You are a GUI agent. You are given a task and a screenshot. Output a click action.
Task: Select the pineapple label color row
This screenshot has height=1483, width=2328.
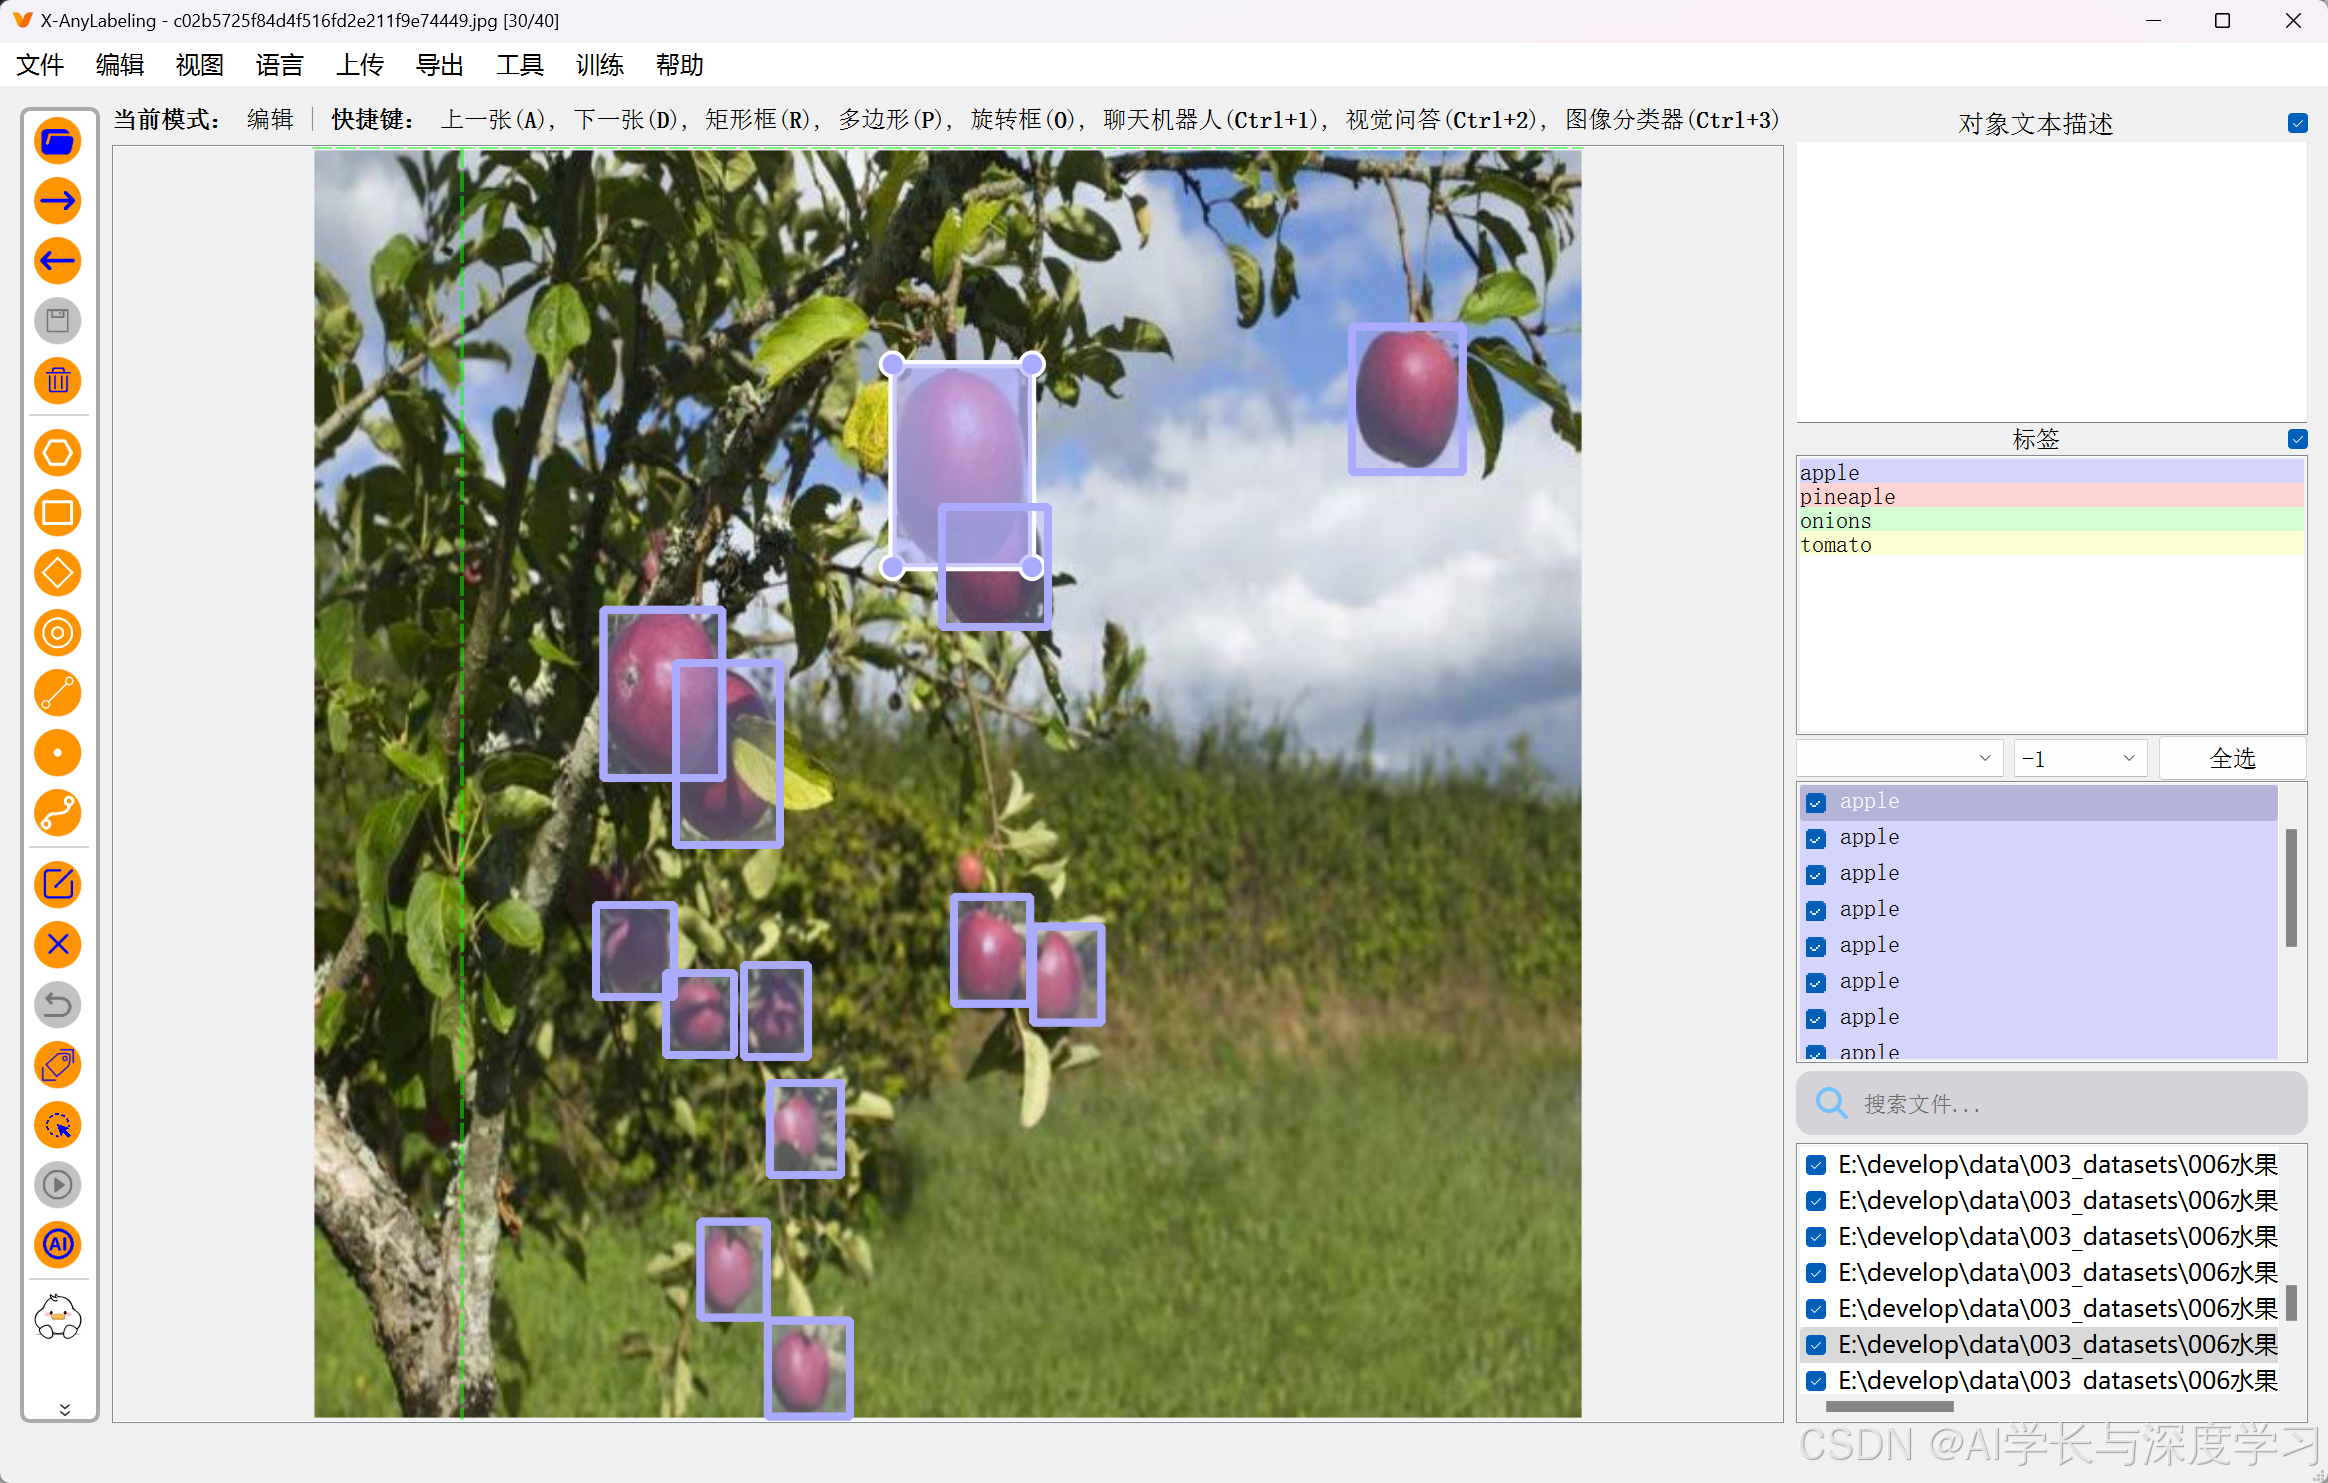pos(2050,497)
